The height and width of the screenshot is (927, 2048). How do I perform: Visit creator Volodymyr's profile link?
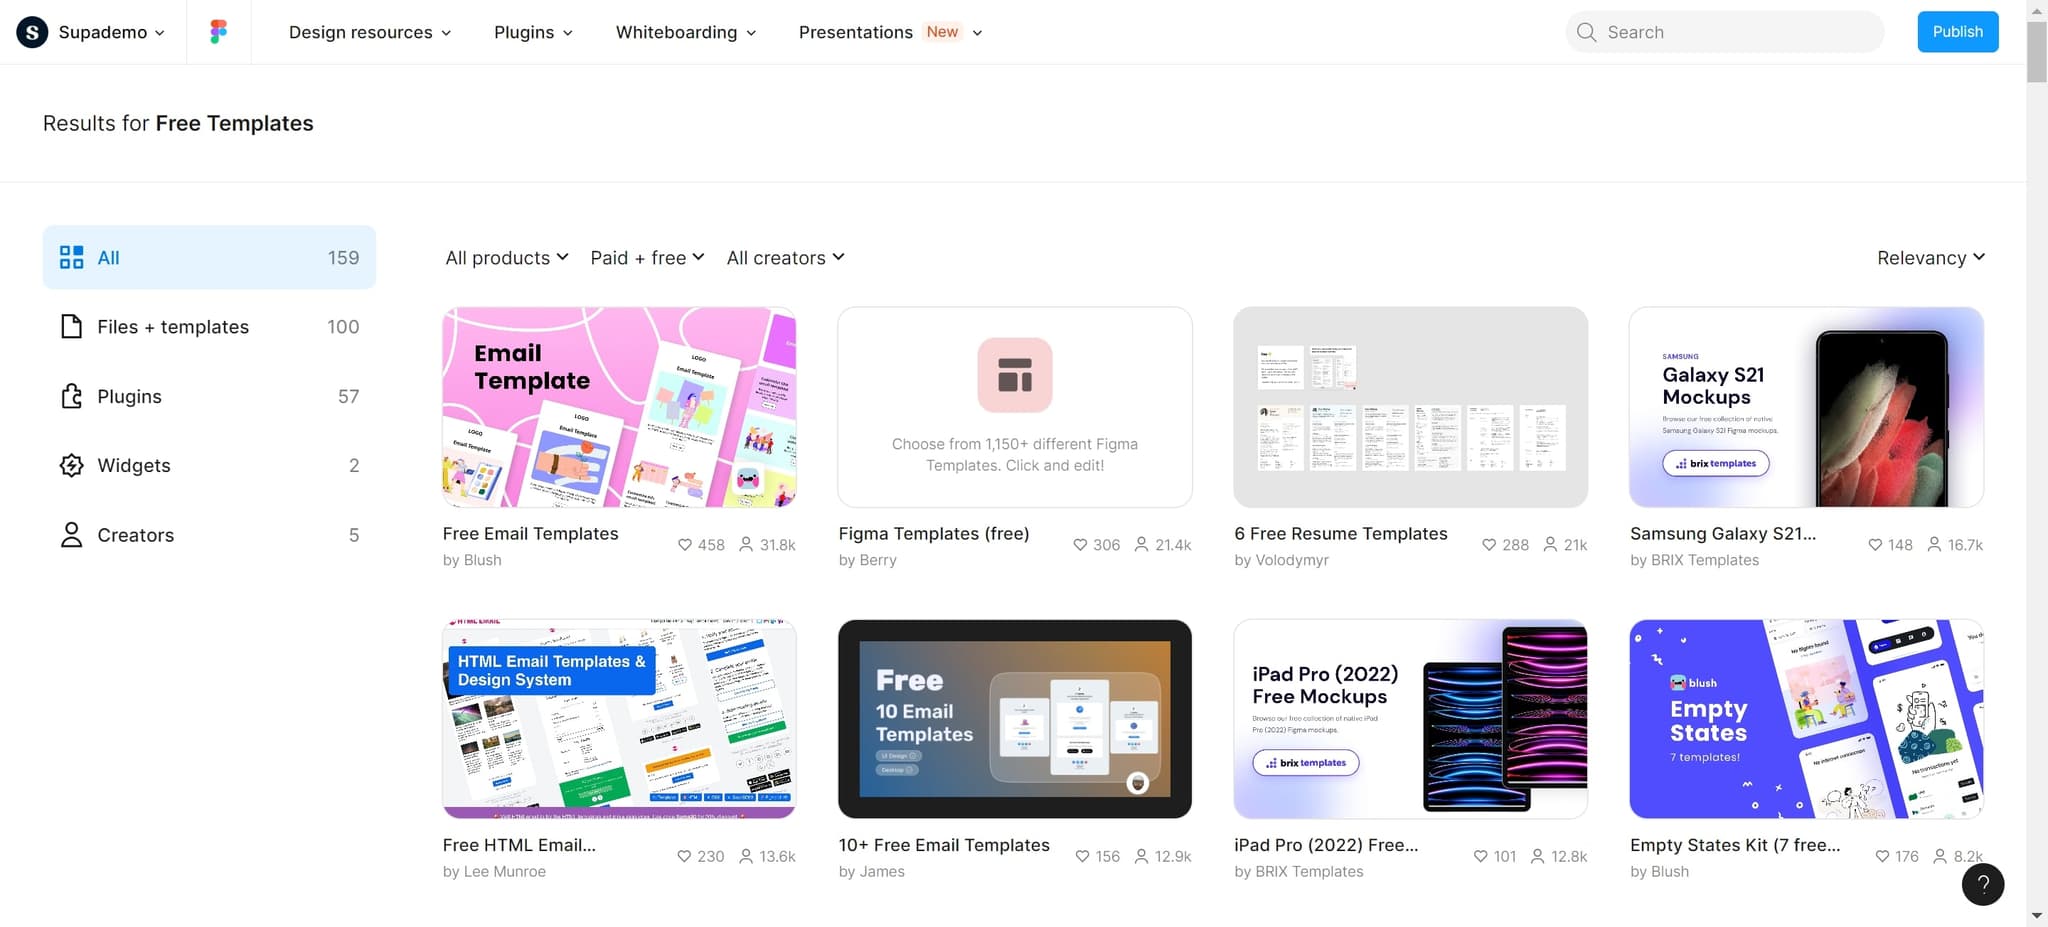coord(1292,559)
